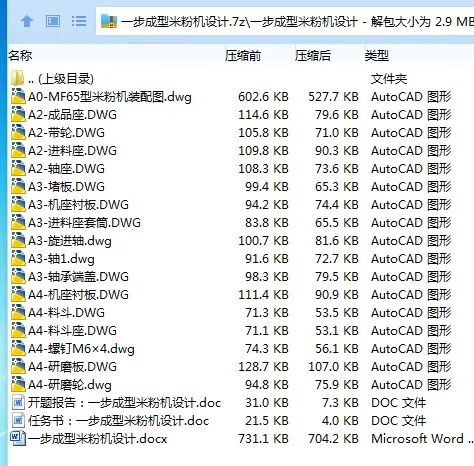Select file A4-机座衬板.DWG
This screenshot has height=466, width=474.
tap(78, 295)
